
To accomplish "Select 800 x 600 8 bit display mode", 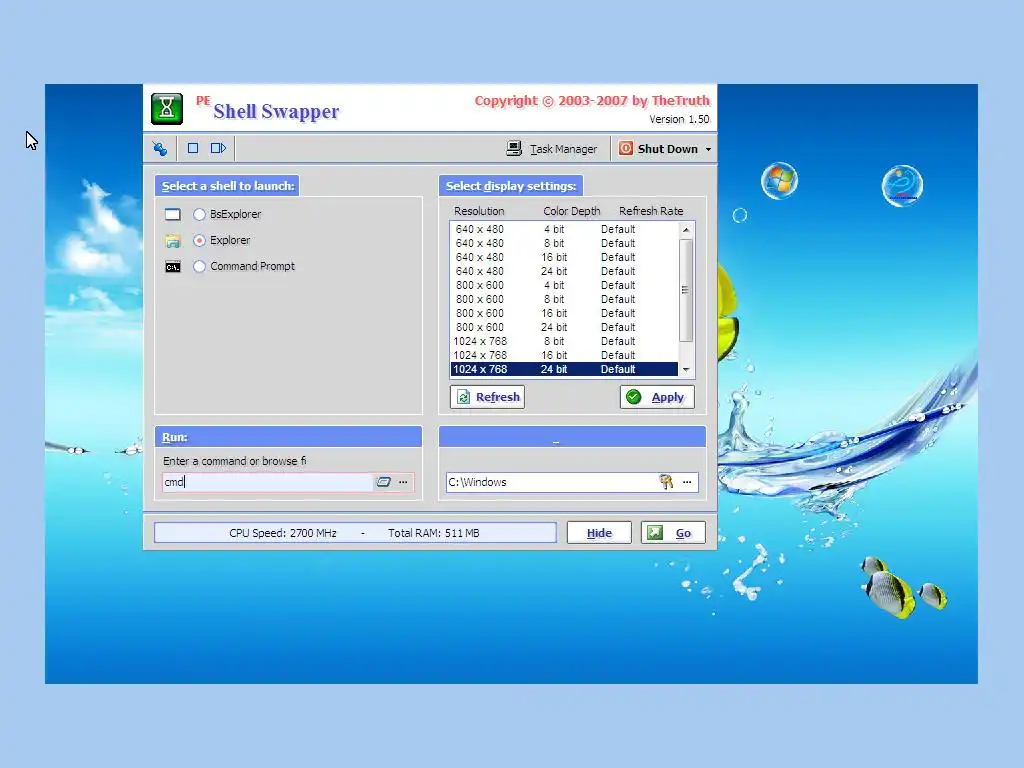I will [564, 299].
